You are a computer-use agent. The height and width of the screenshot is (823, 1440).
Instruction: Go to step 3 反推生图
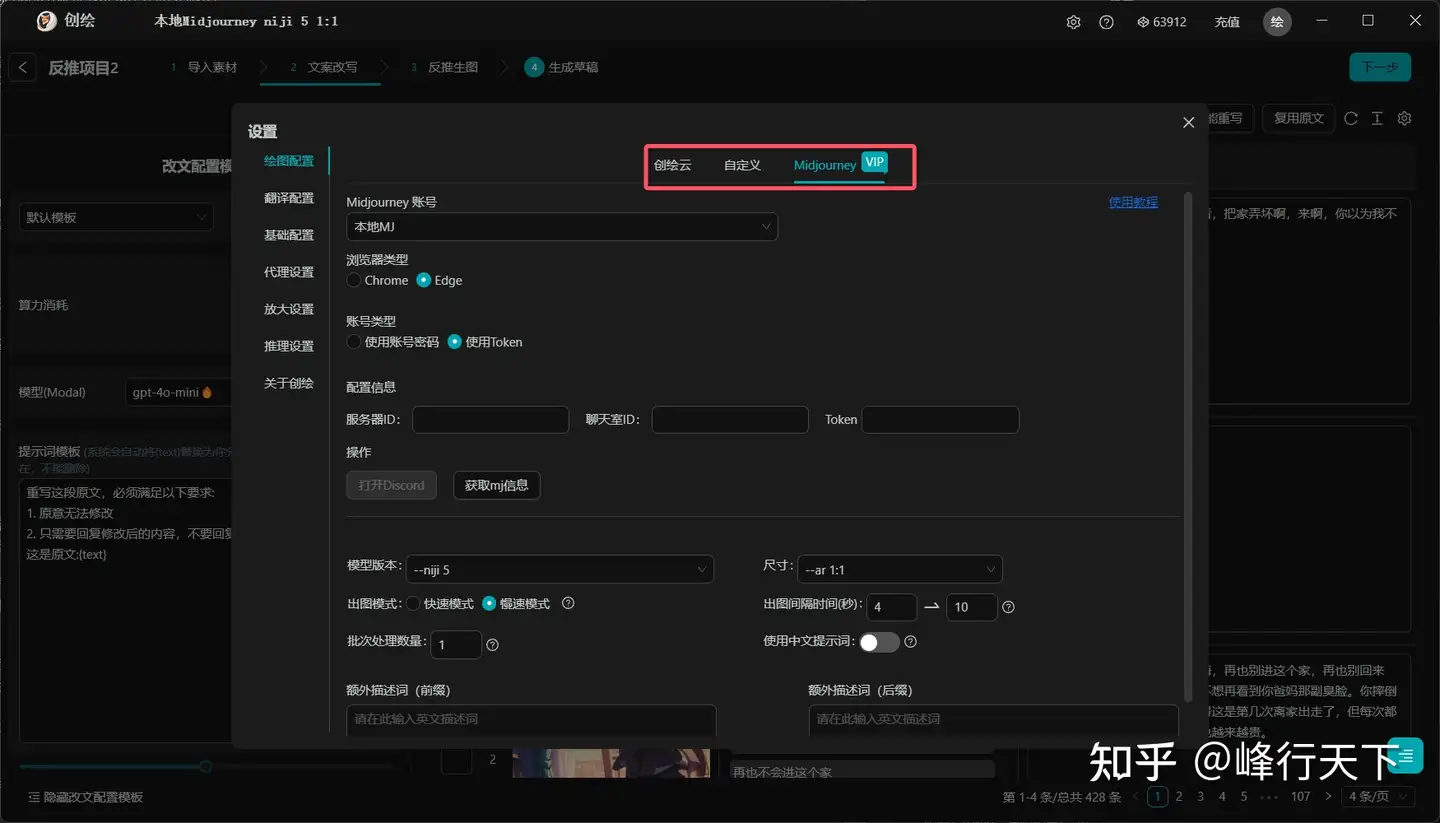point(445,67)
